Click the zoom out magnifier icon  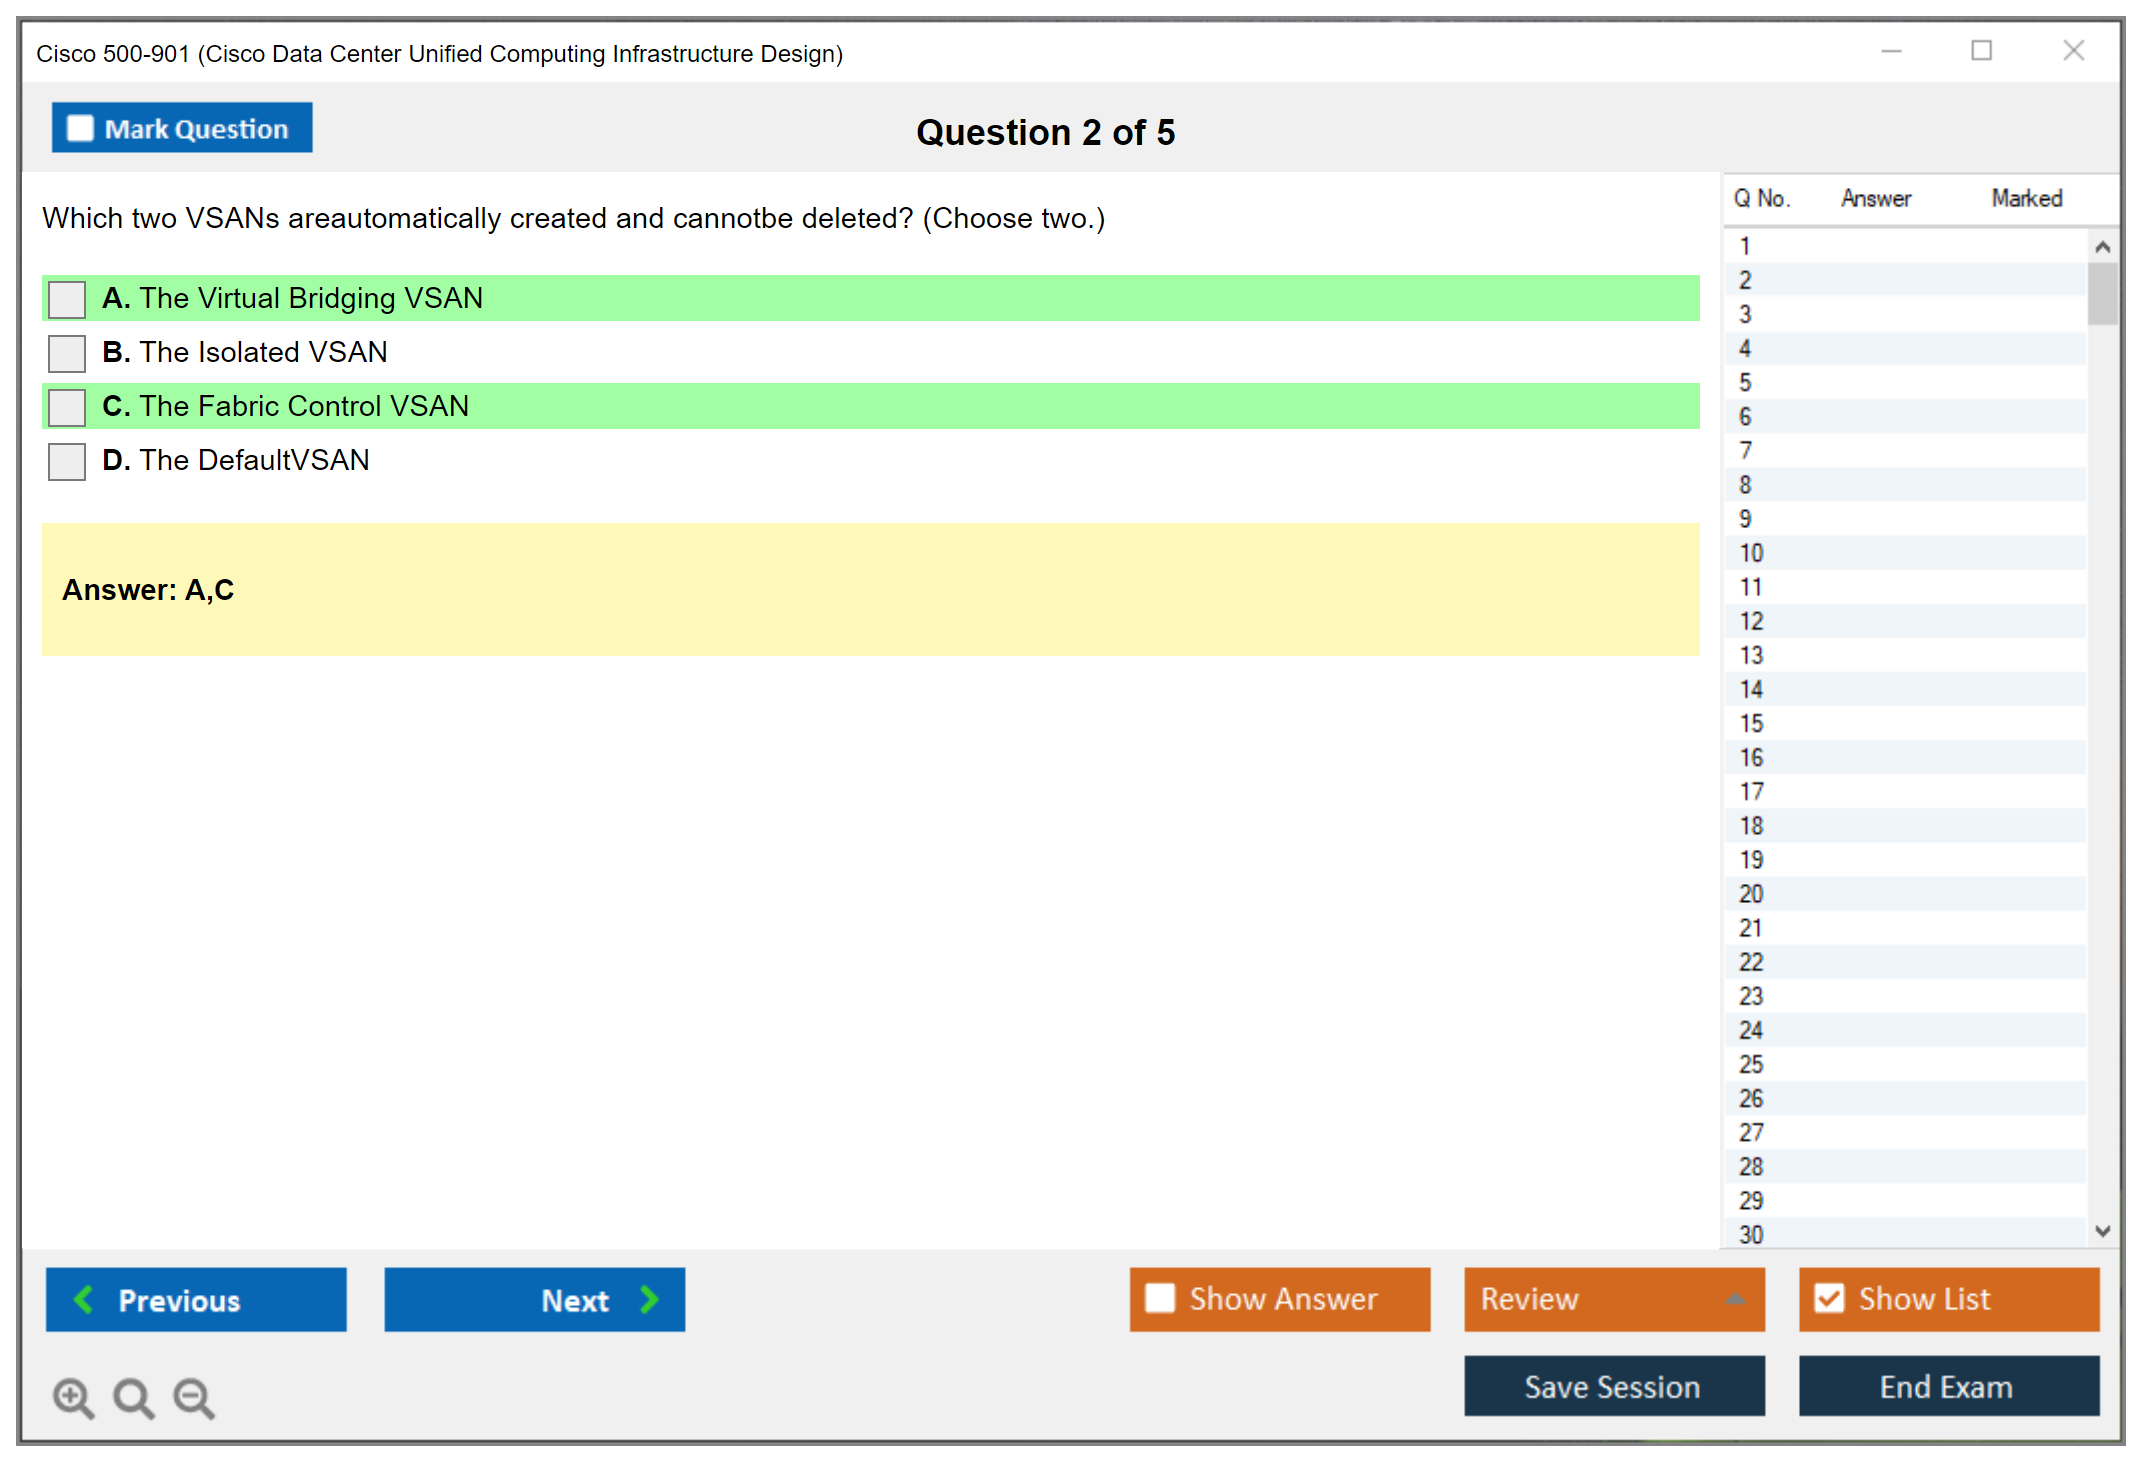pos(193,1397)
